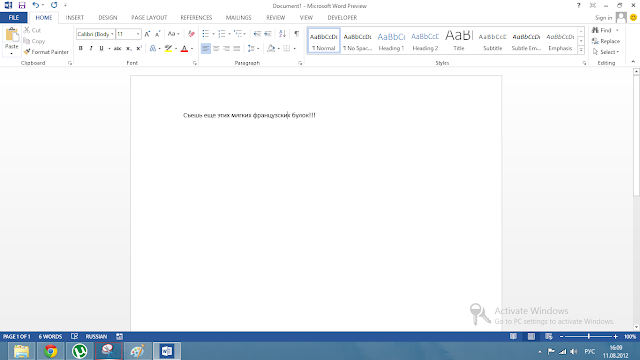The width and height of the screenshot is (640, 360).
Task: Open the FILE tab
Action: tap(13, 18)
